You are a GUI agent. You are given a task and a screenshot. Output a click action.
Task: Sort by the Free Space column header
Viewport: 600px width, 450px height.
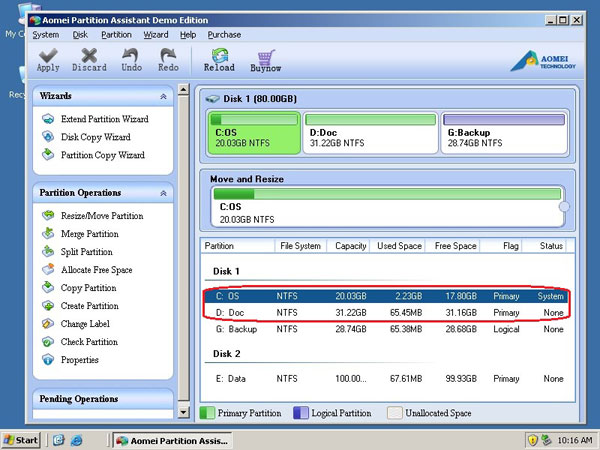(x=452, y=246)
